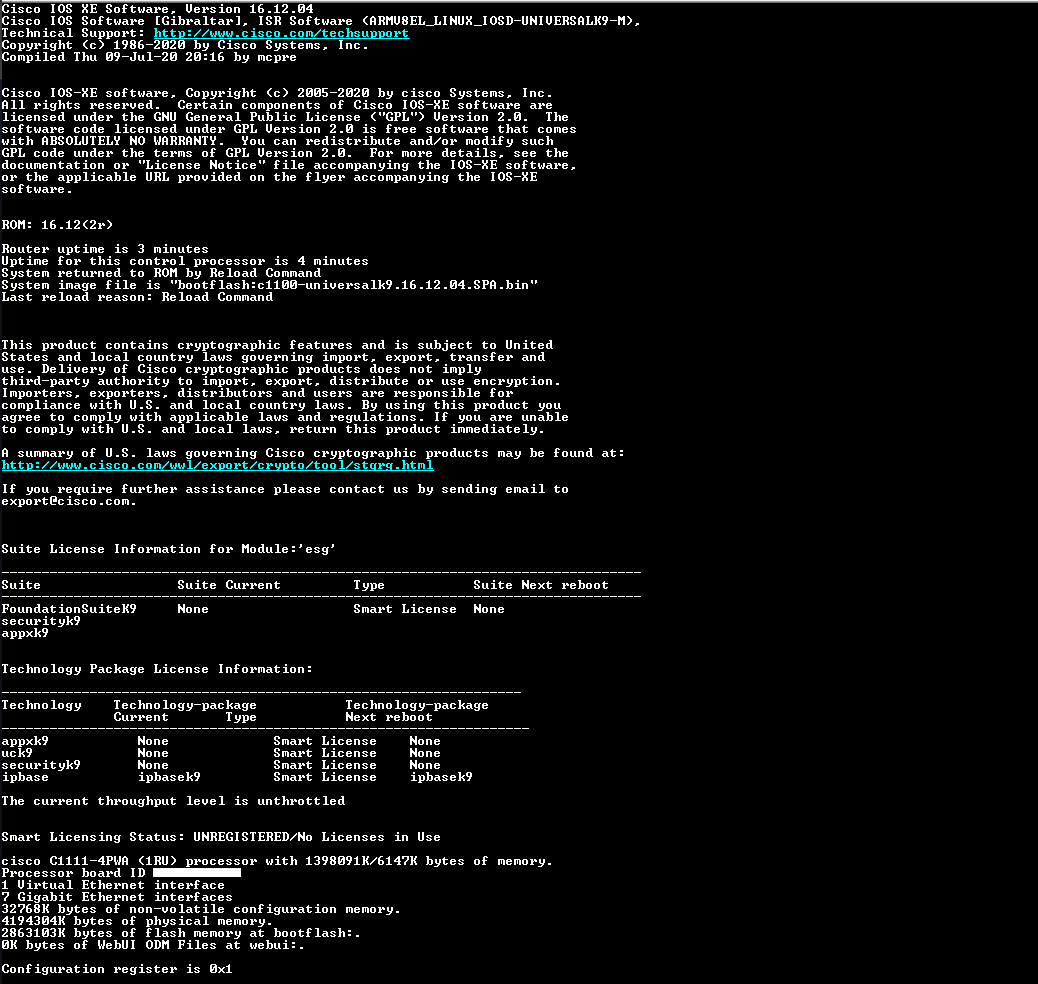Click the redacted Processor board ID box

coord(197,873)
